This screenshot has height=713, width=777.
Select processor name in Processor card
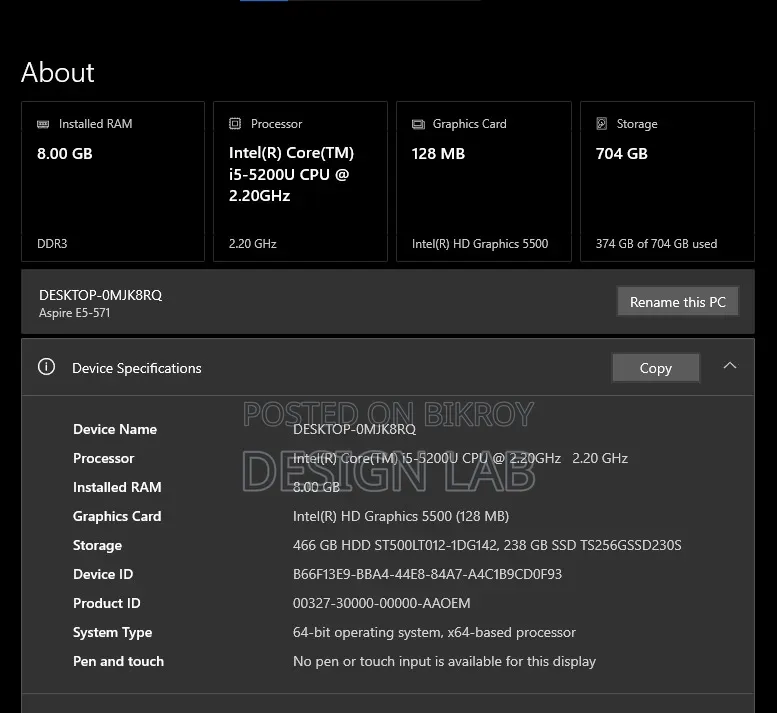[x=291, y=174]
